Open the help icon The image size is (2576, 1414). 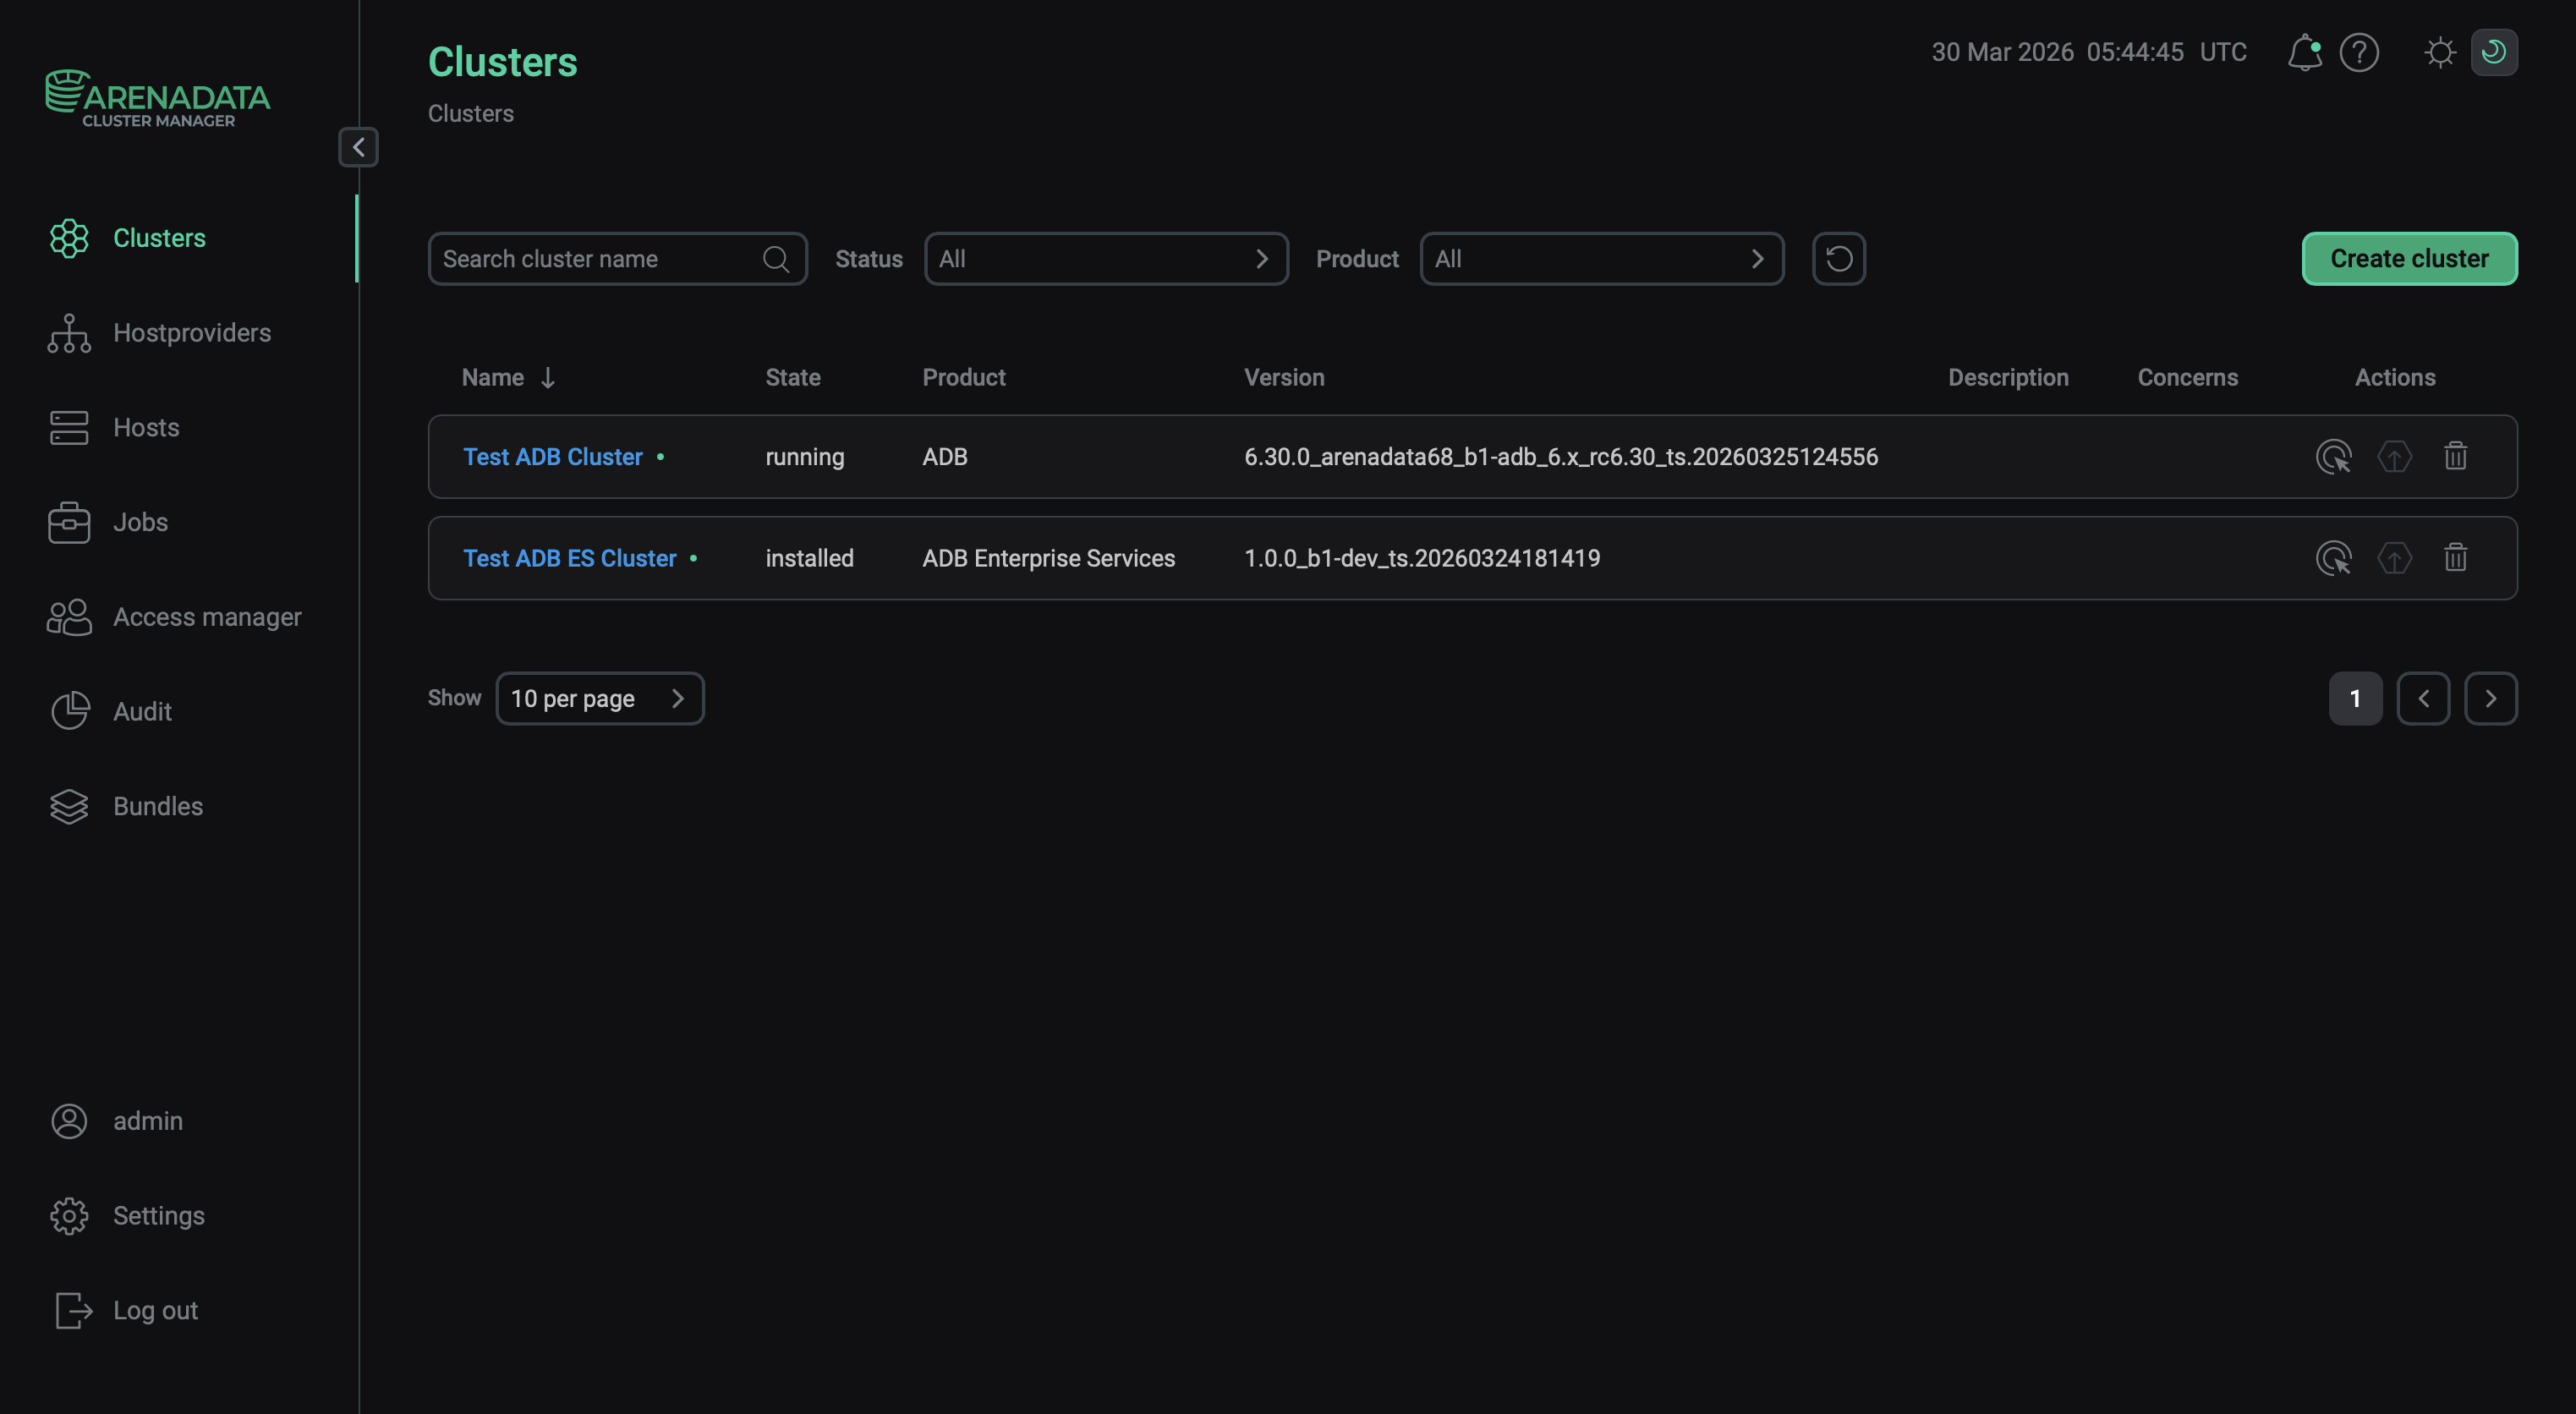(2360, 53)
